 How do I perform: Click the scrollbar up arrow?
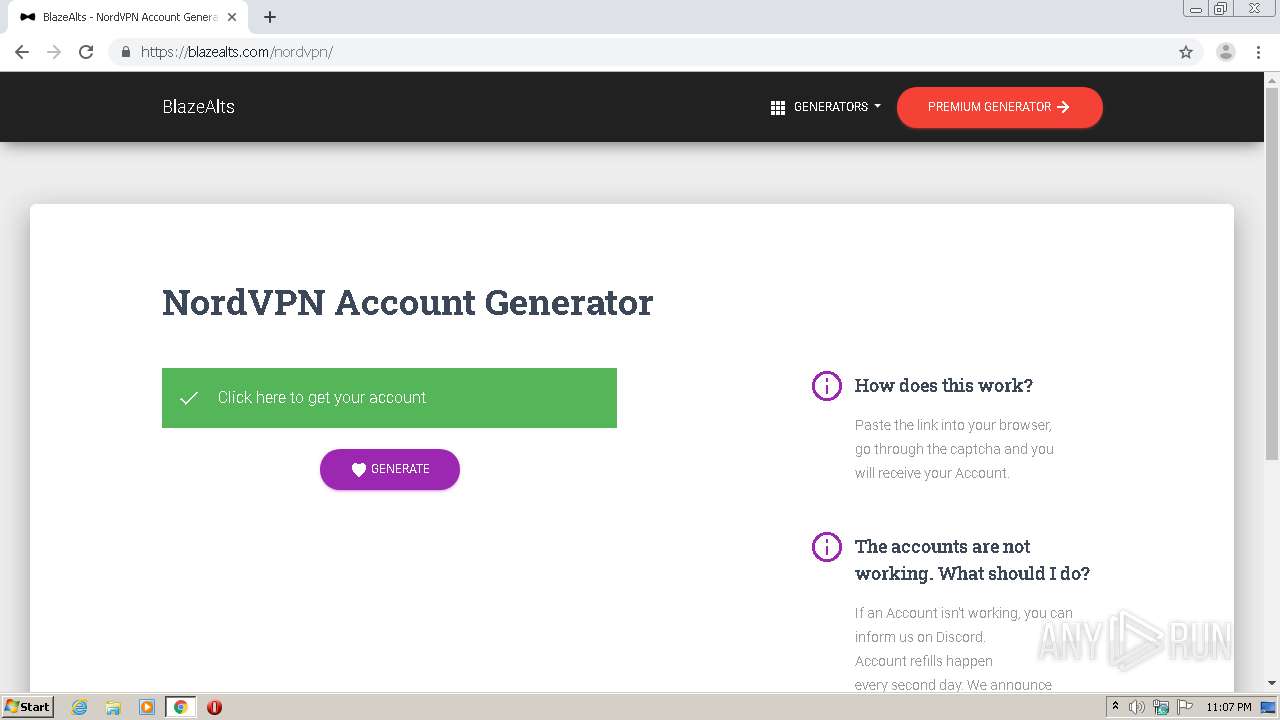(1272, 79)
